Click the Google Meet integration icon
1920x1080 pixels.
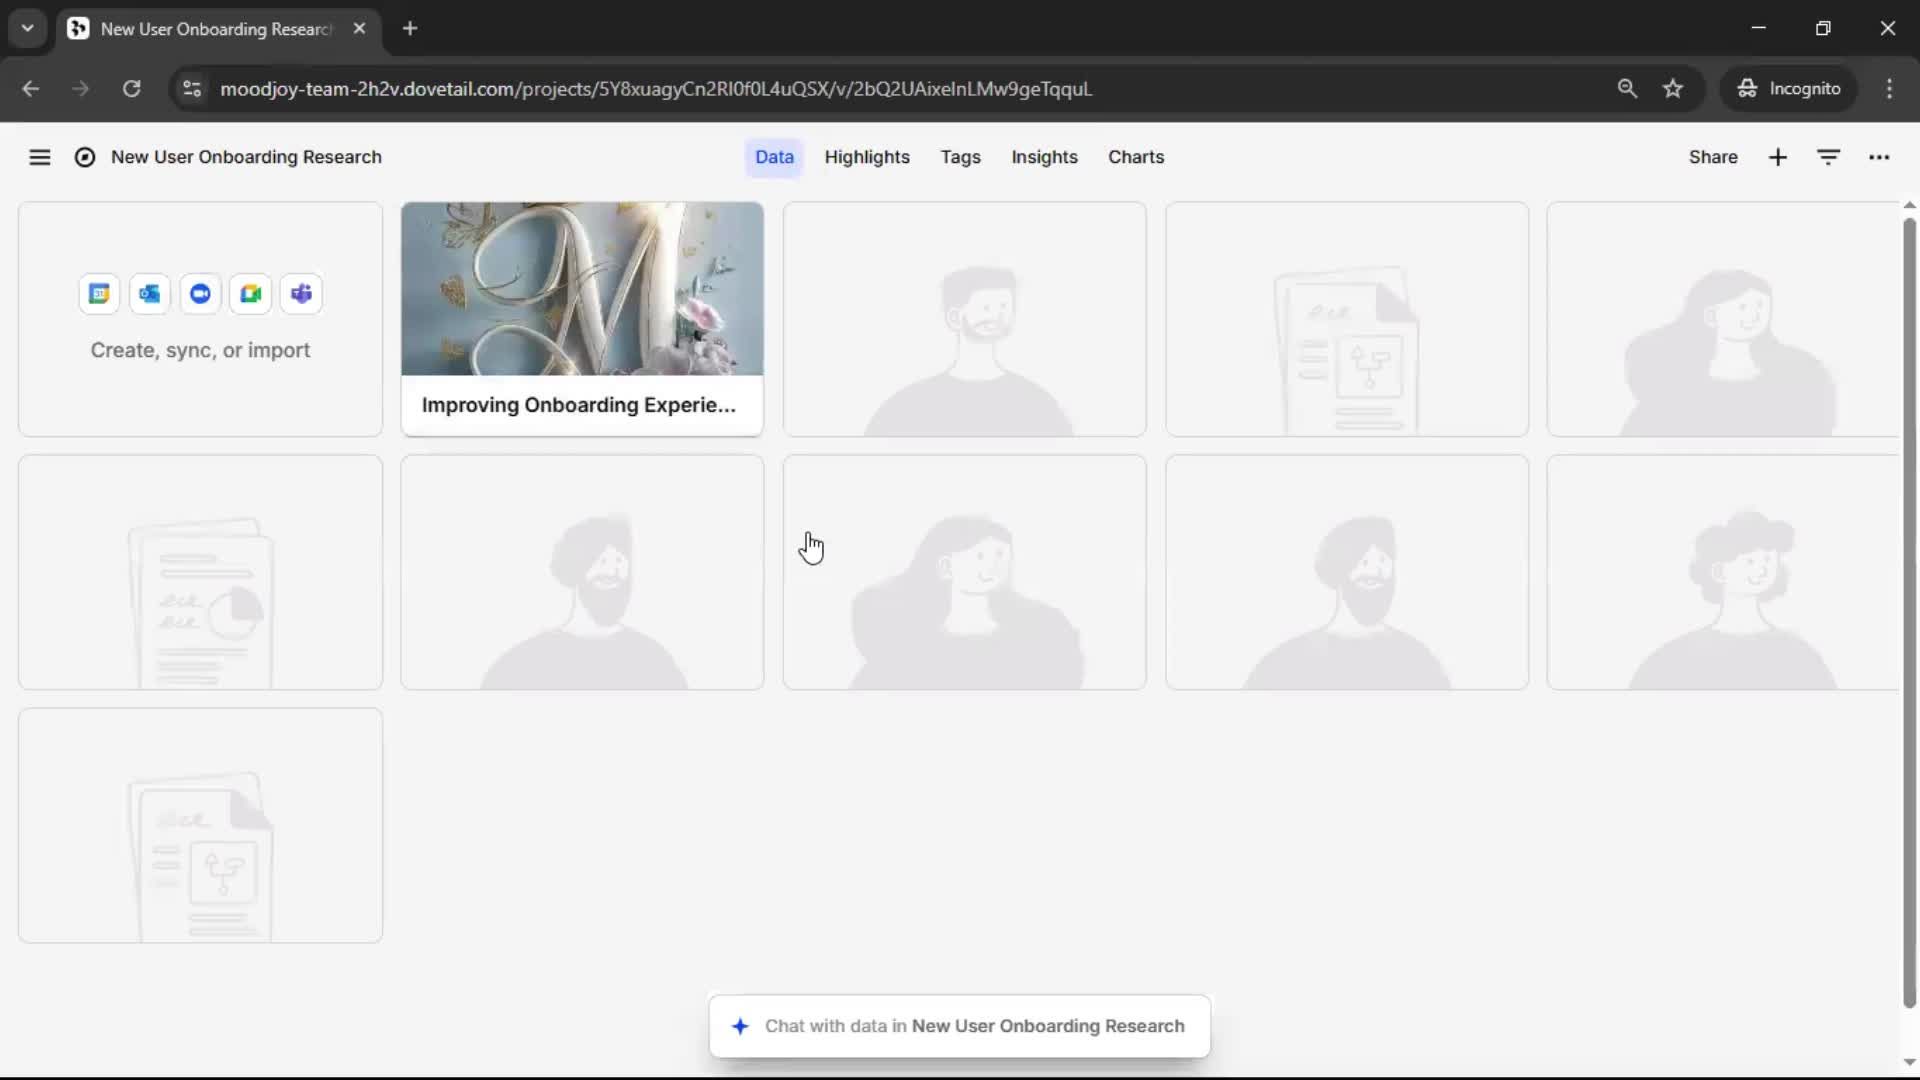point(251,294)
